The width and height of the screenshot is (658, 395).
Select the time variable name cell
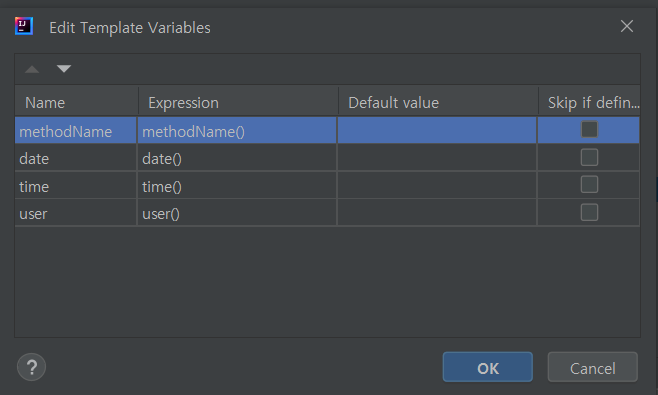(76, 186)
